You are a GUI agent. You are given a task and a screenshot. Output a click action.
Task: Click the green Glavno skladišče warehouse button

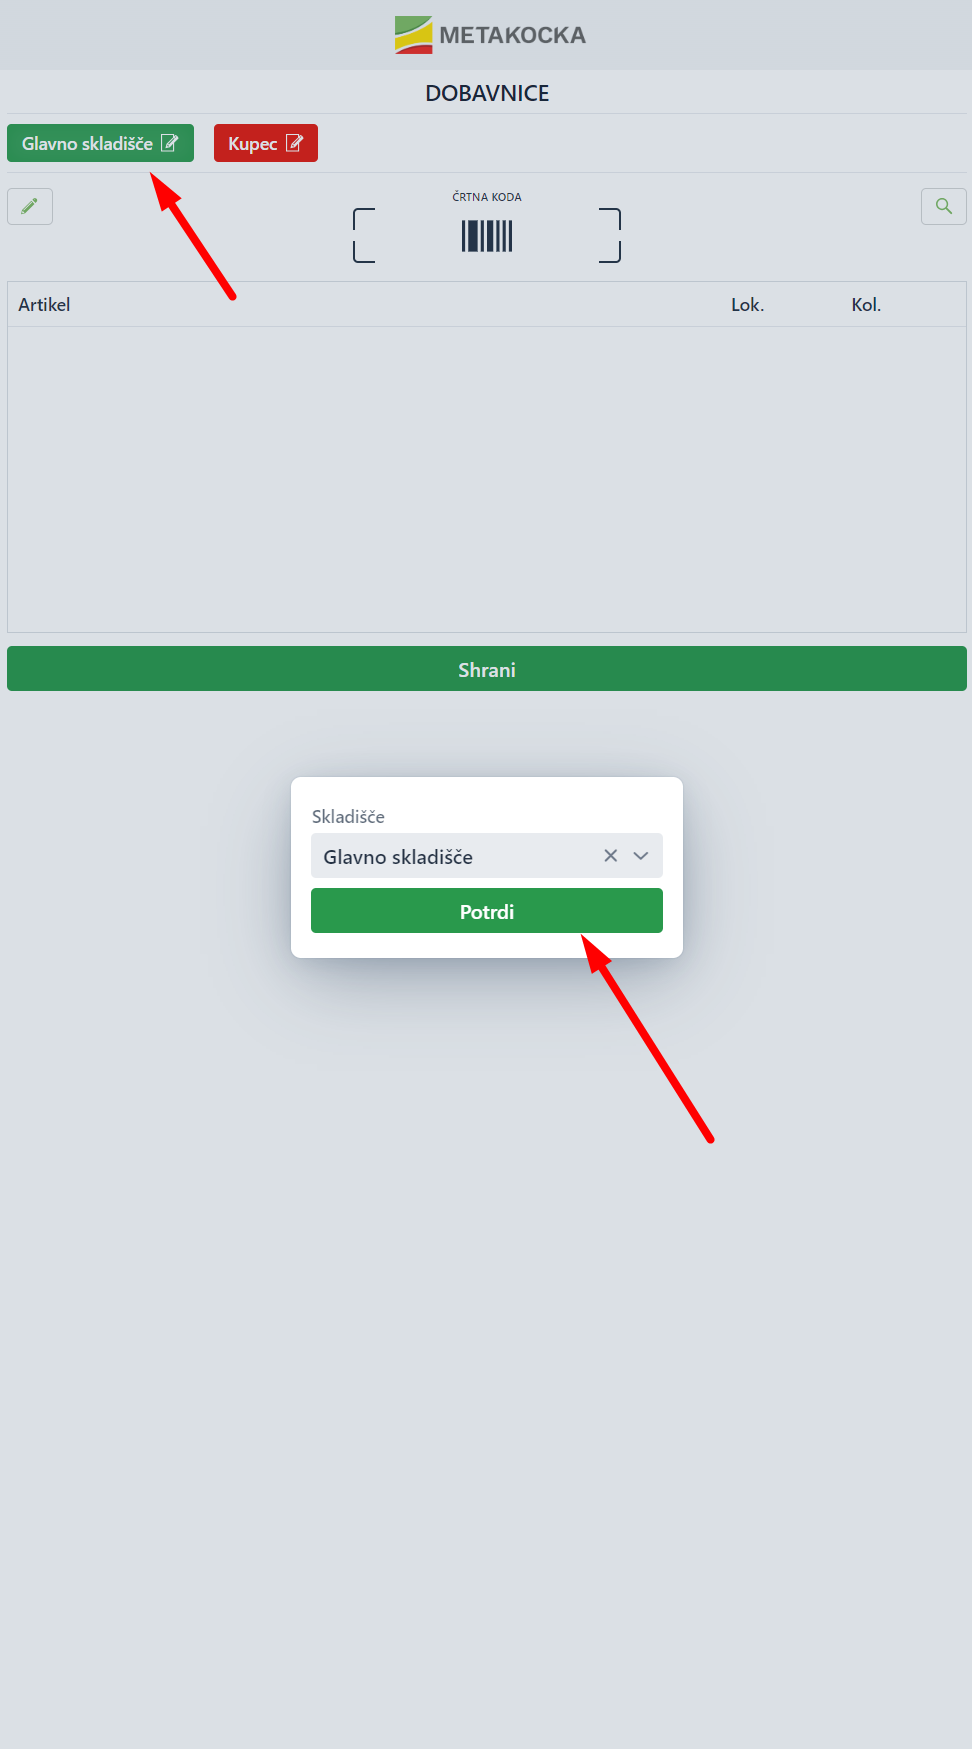100,143
